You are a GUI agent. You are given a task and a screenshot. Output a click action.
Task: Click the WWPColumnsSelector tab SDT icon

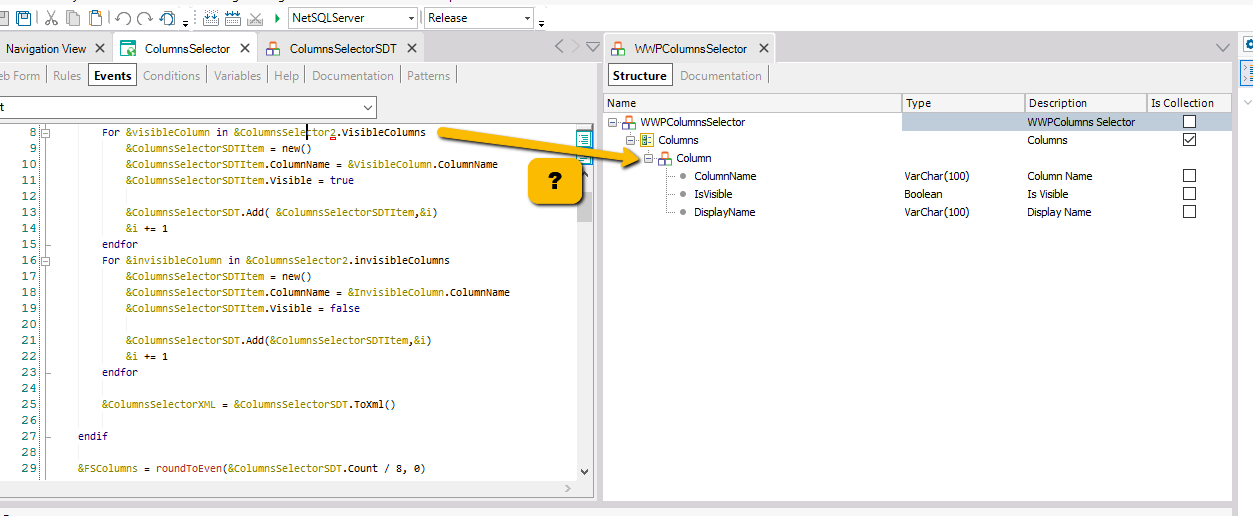coord(618,48)
